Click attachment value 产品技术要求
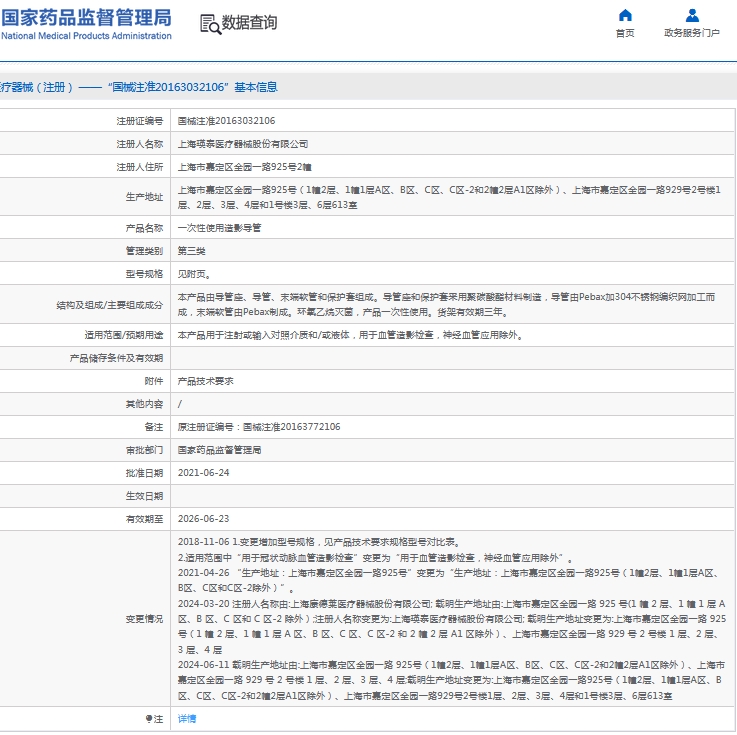The height and width of the screenshot is (735, 737). pos(205,381)
